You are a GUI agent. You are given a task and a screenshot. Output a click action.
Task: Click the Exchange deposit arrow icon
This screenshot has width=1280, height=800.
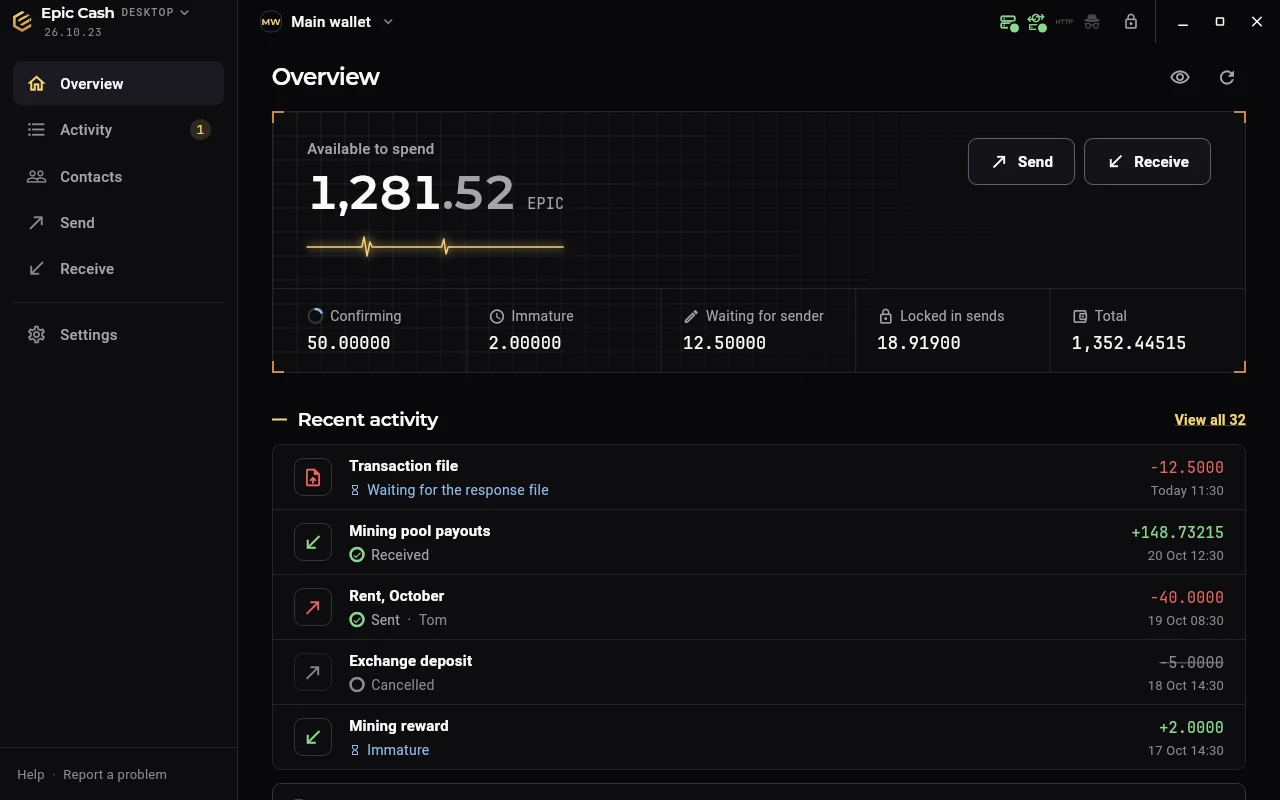pyautogui.click(x=313, y=672)
